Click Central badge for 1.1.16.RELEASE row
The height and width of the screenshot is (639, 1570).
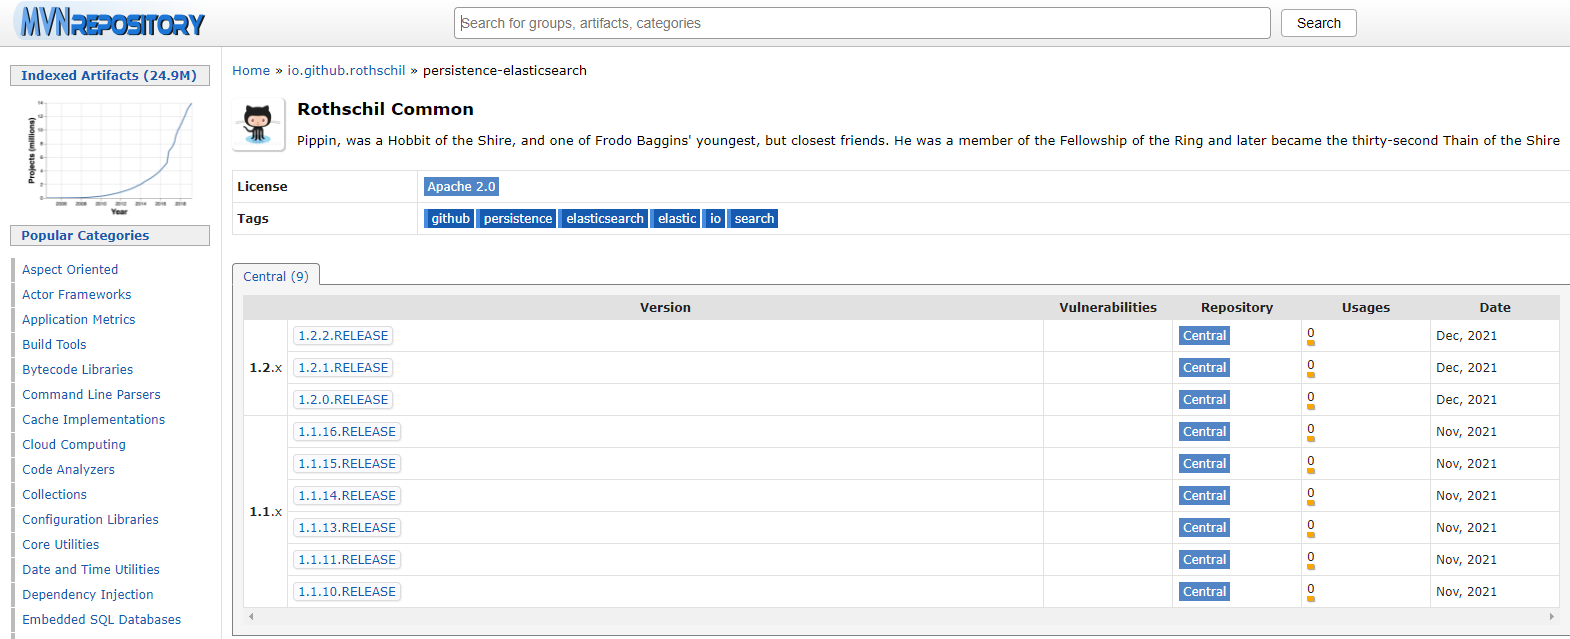coord(1204,432)
